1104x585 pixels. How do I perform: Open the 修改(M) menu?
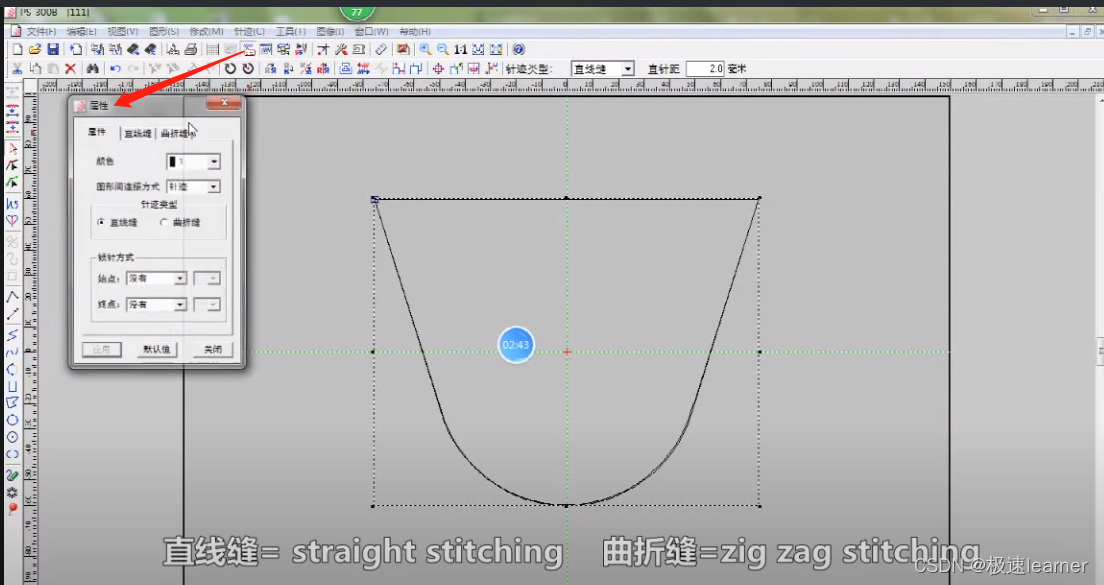coord(206,32)
